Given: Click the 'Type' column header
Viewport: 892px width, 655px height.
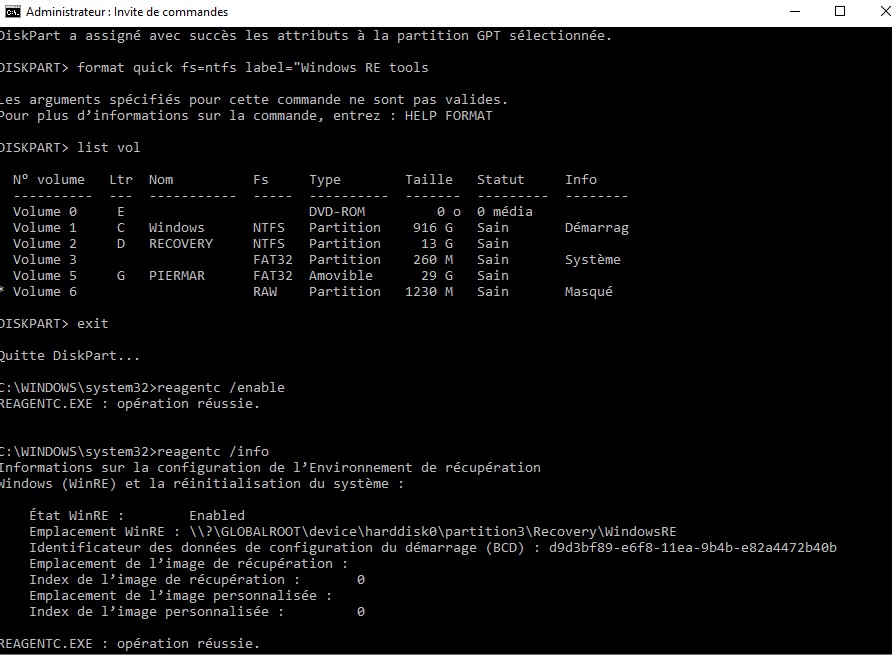Looking at the screenshot, I should point(325,180).
